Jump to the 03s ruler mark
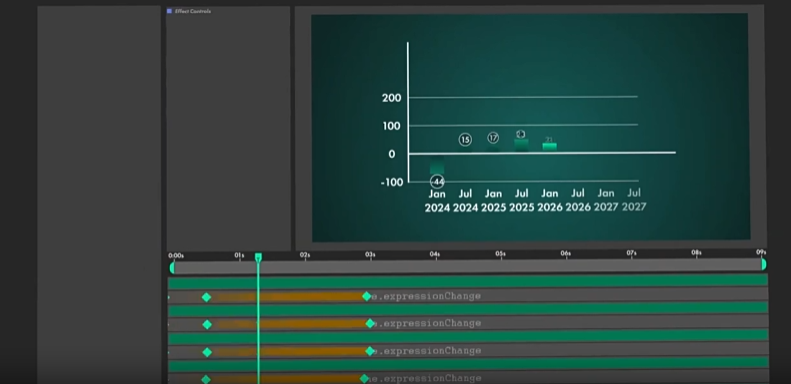 click(x=370, y=254)
